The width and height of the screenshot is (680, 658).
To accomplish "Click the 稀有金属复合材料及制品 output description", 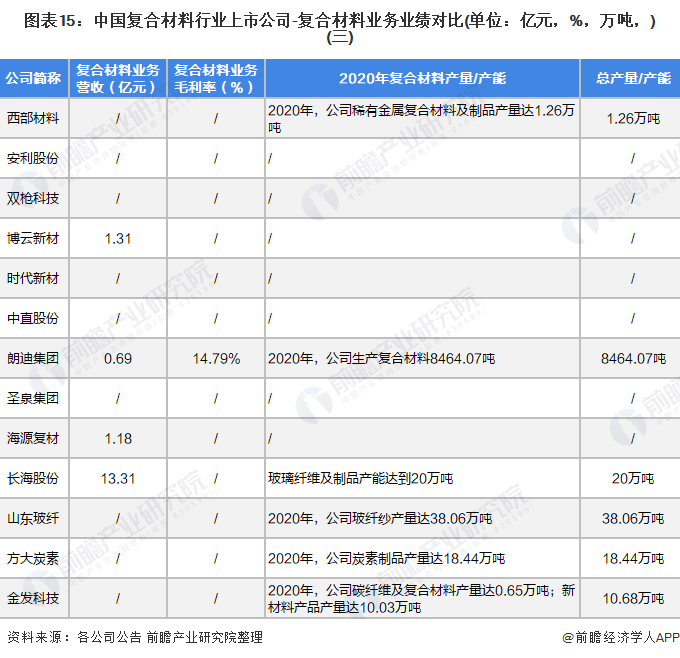I will [x=422, y=119].
